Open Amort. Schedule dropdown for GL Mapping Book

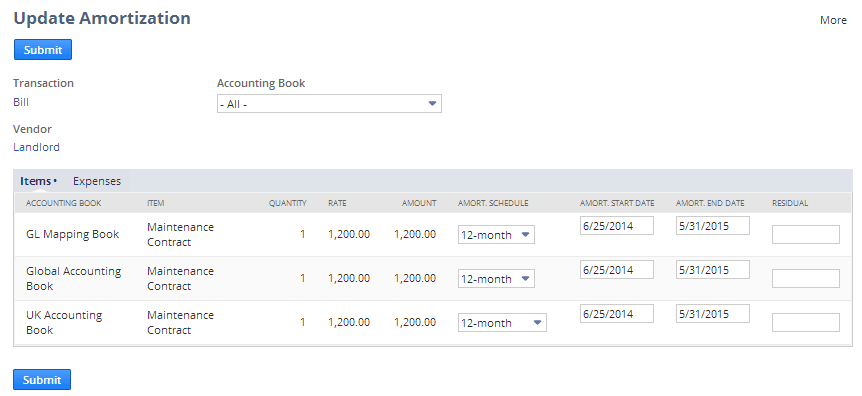click(x=496, y=235)
